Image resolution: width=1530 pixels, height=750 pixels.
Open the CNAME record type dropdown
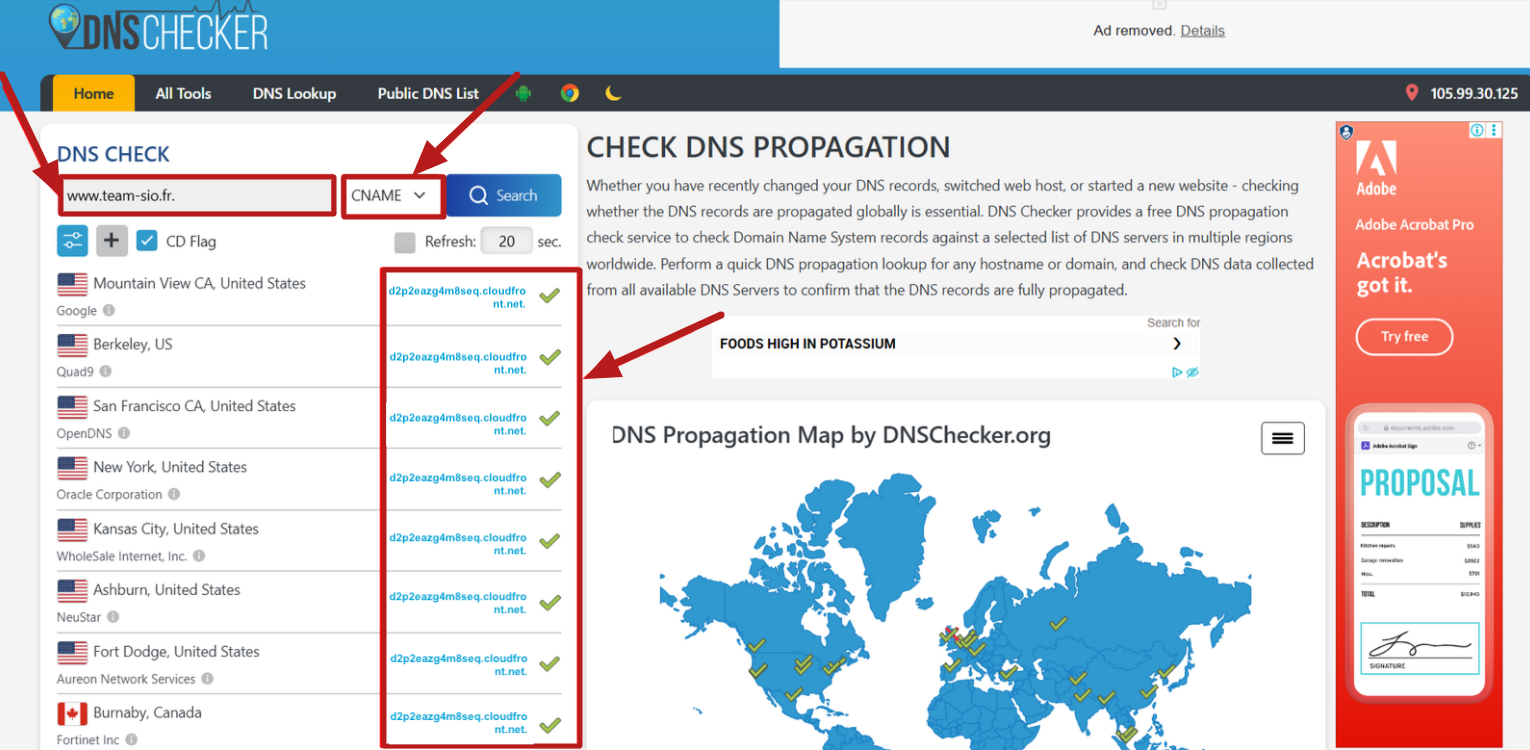[x=393, y=196]
